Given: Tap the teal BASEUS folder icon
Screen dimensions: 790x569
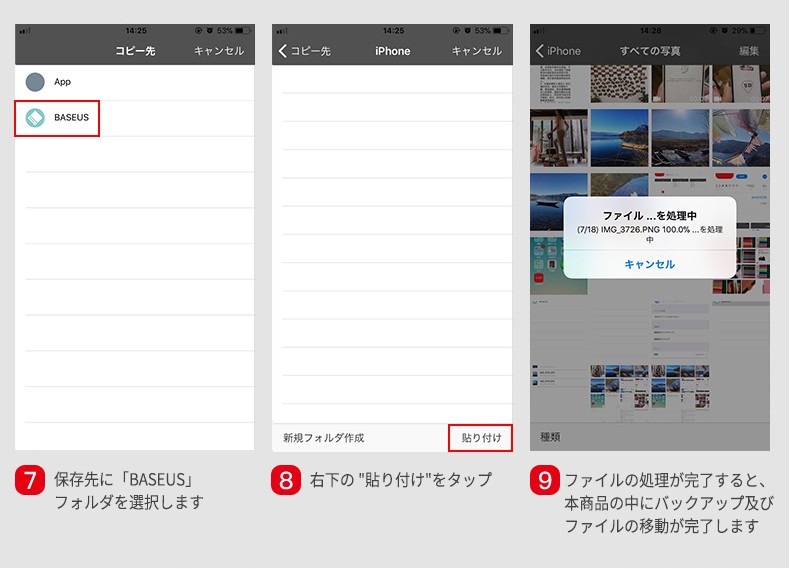Looking at the screenshot, I should click(35, 118).
